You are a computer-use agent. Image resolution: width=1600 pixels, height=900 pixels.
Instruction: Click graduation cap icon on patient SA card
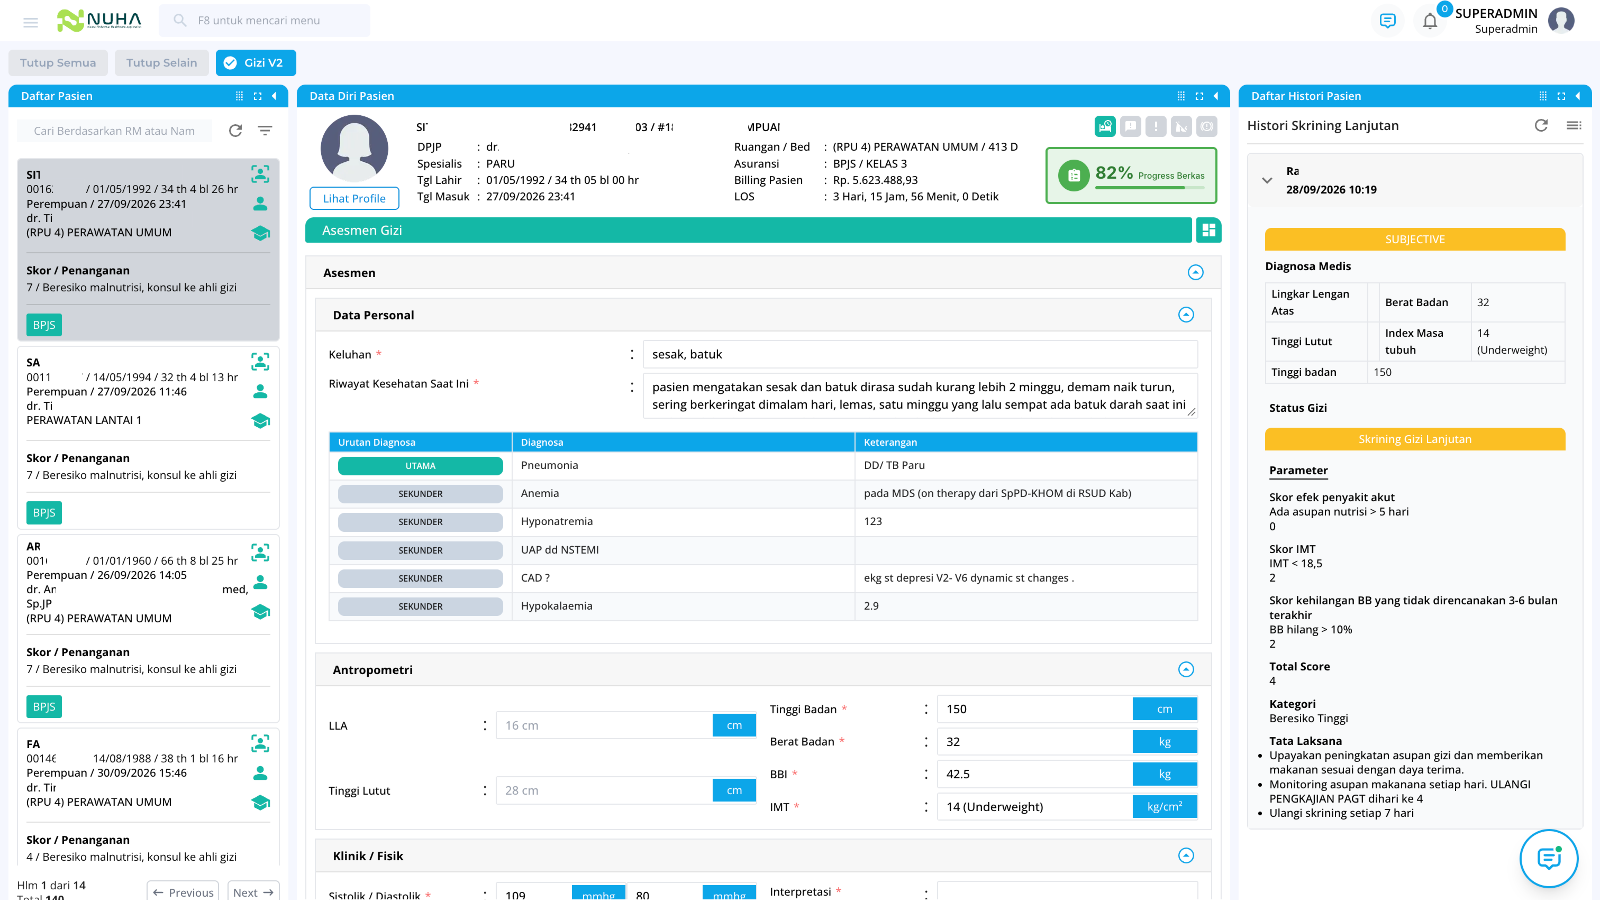coord(260,421)
